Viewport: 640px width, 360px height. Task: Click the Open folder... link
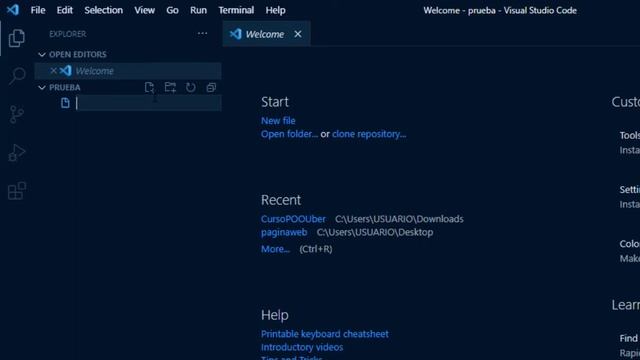[289, 134]
